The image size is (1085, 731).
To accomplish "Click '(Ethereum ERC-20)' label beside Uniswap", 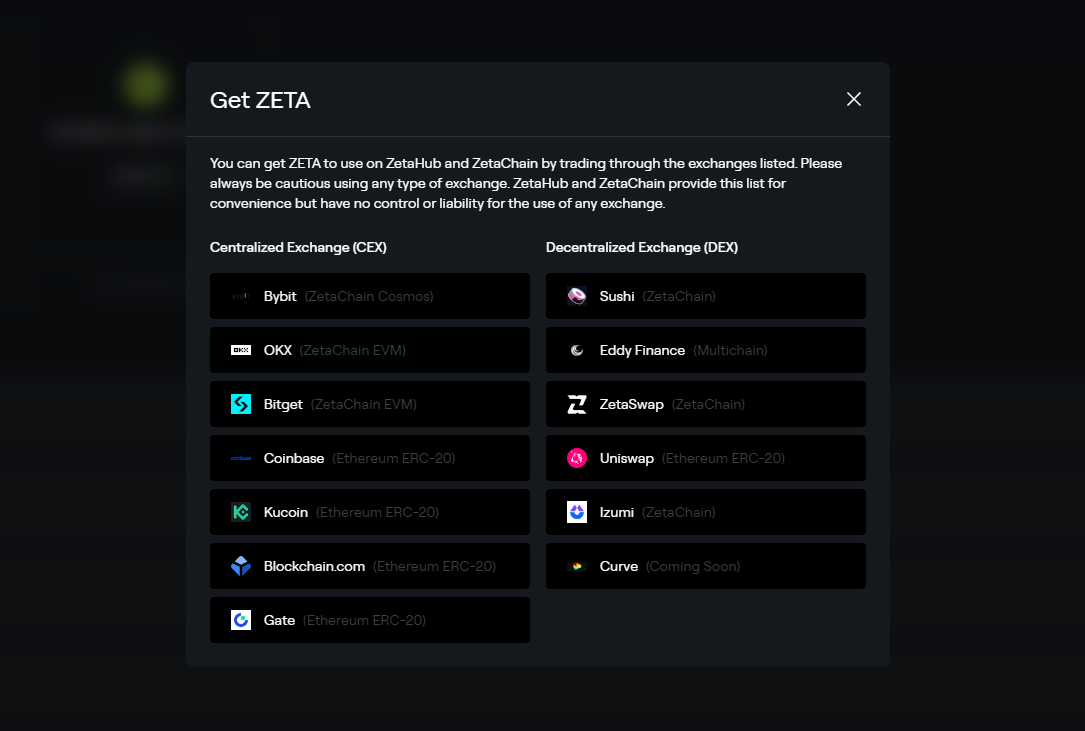I will tap(723, 458).
